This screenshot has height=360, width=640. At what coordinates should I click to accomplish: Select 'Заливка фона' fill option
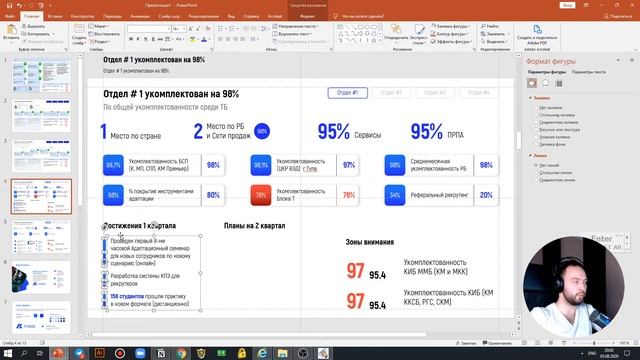(550, 144)
